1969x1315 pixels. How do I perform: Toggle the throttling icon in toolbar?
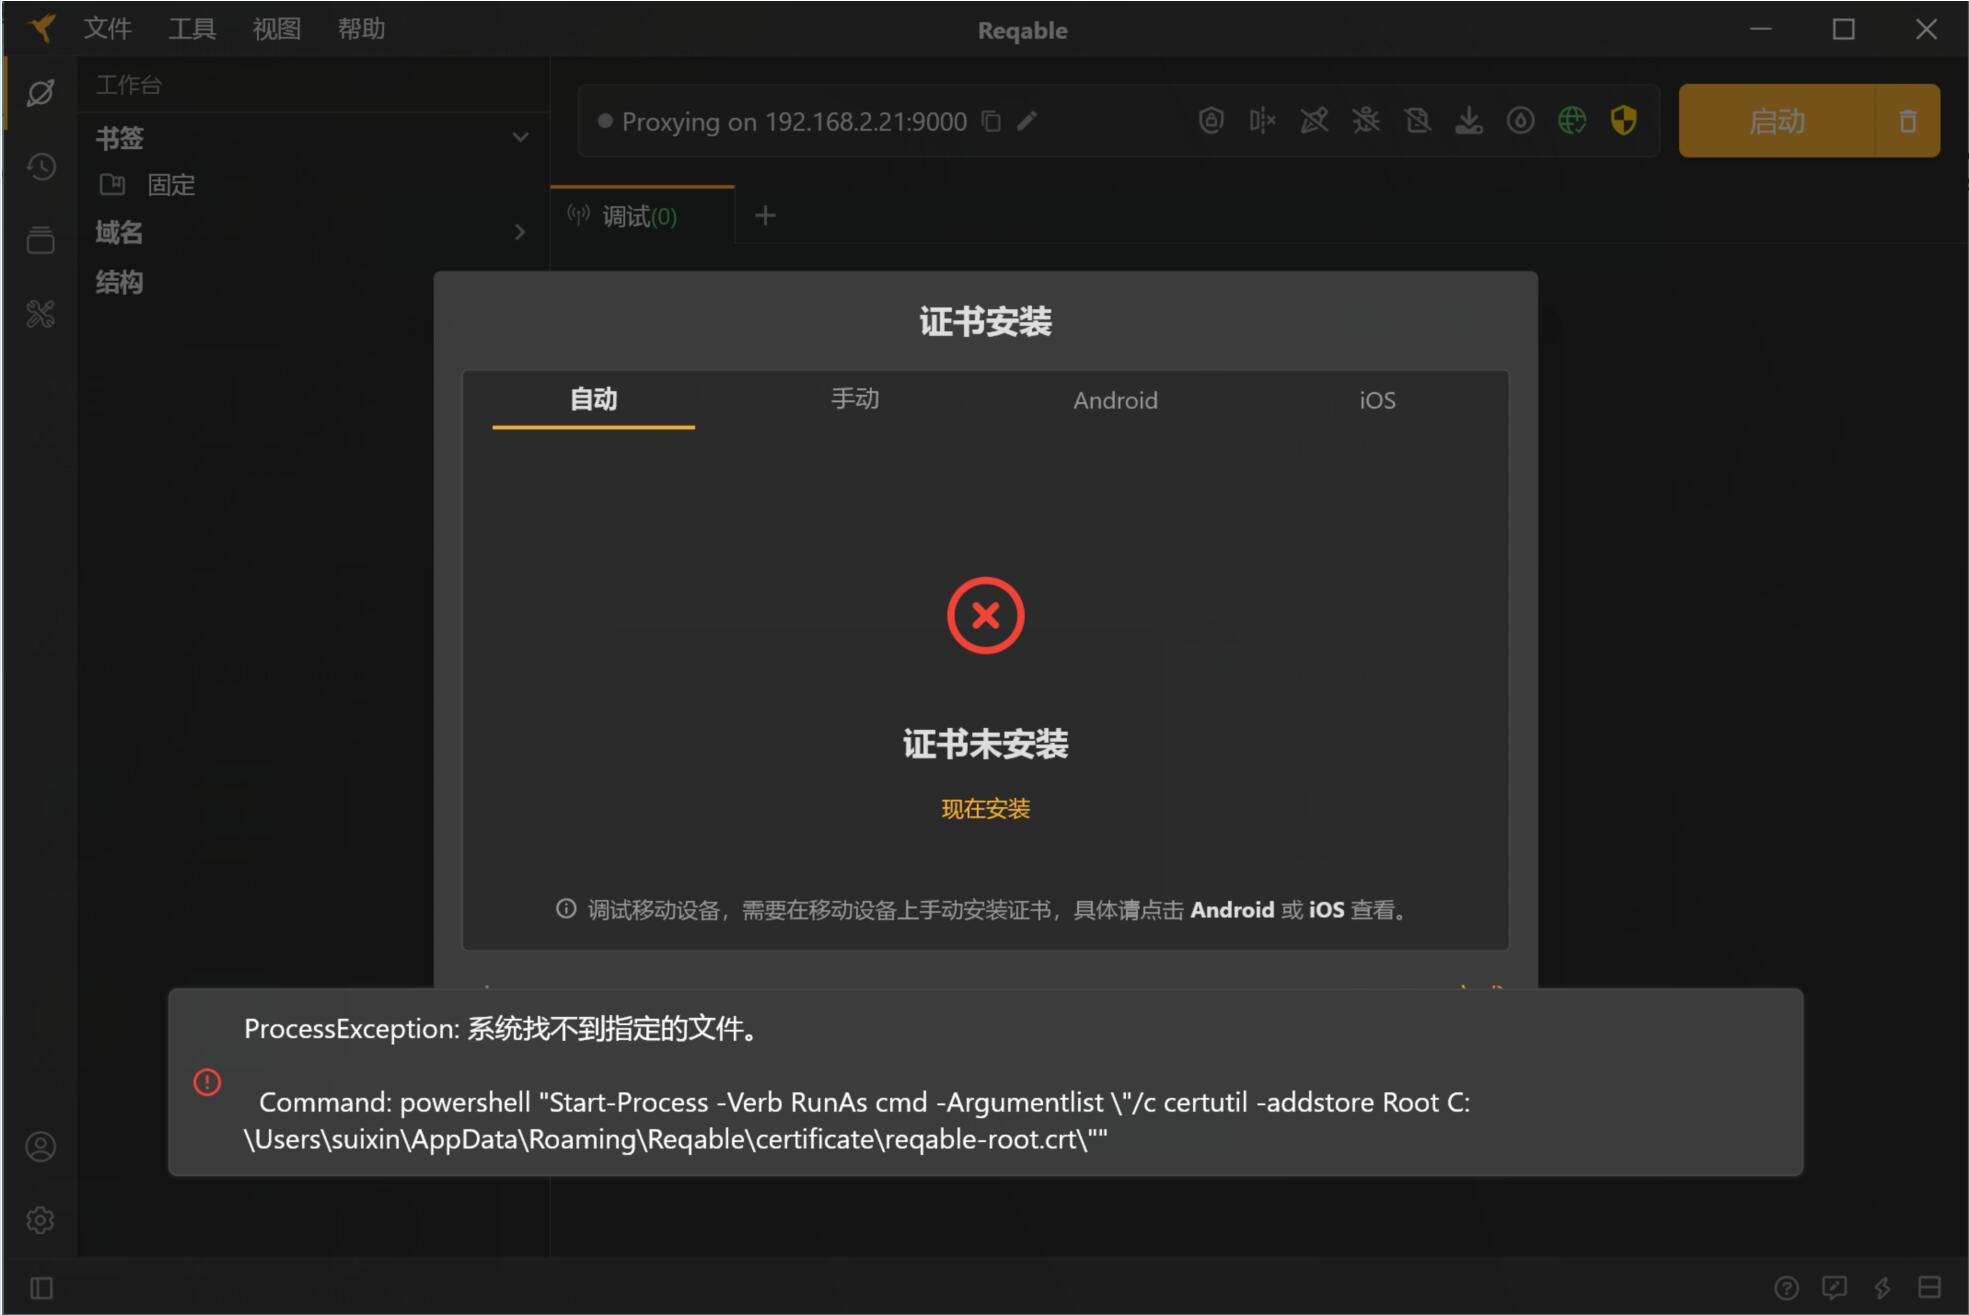(x=1521, y=121)
